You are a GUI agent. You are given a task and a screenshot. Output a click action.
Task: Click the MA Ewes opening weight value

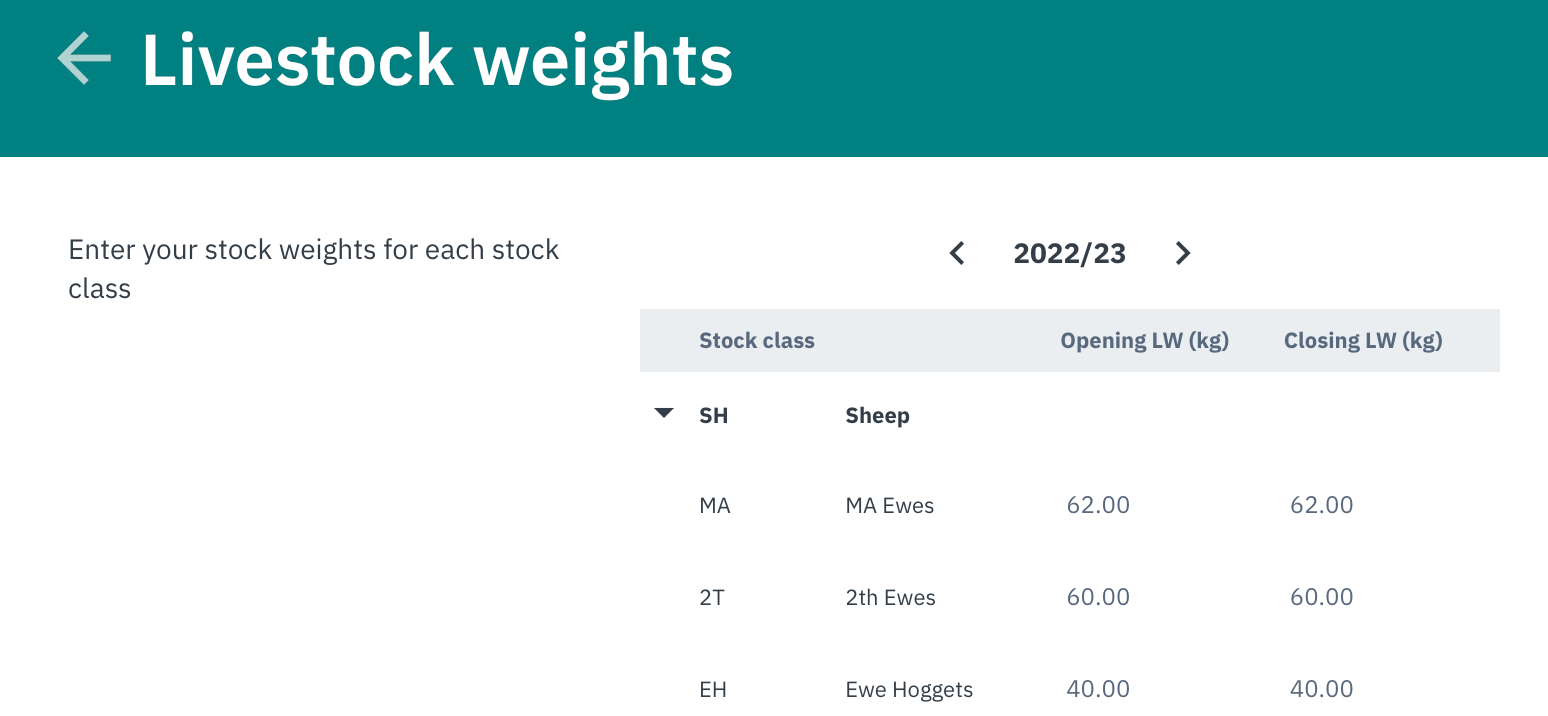(x=1098, y=505)
